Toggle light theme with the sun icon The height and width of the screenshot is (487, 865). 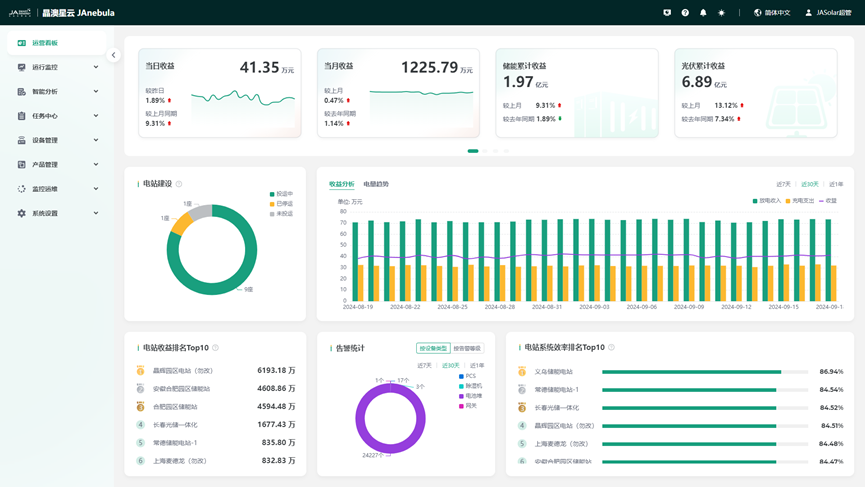[721, 13]
